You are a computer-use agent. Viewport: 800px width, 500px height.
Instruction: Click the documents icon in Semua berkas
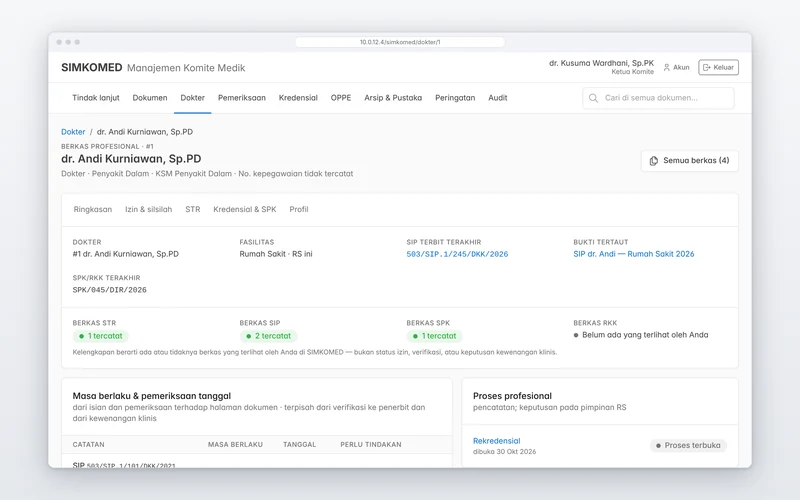pos(654,161)
